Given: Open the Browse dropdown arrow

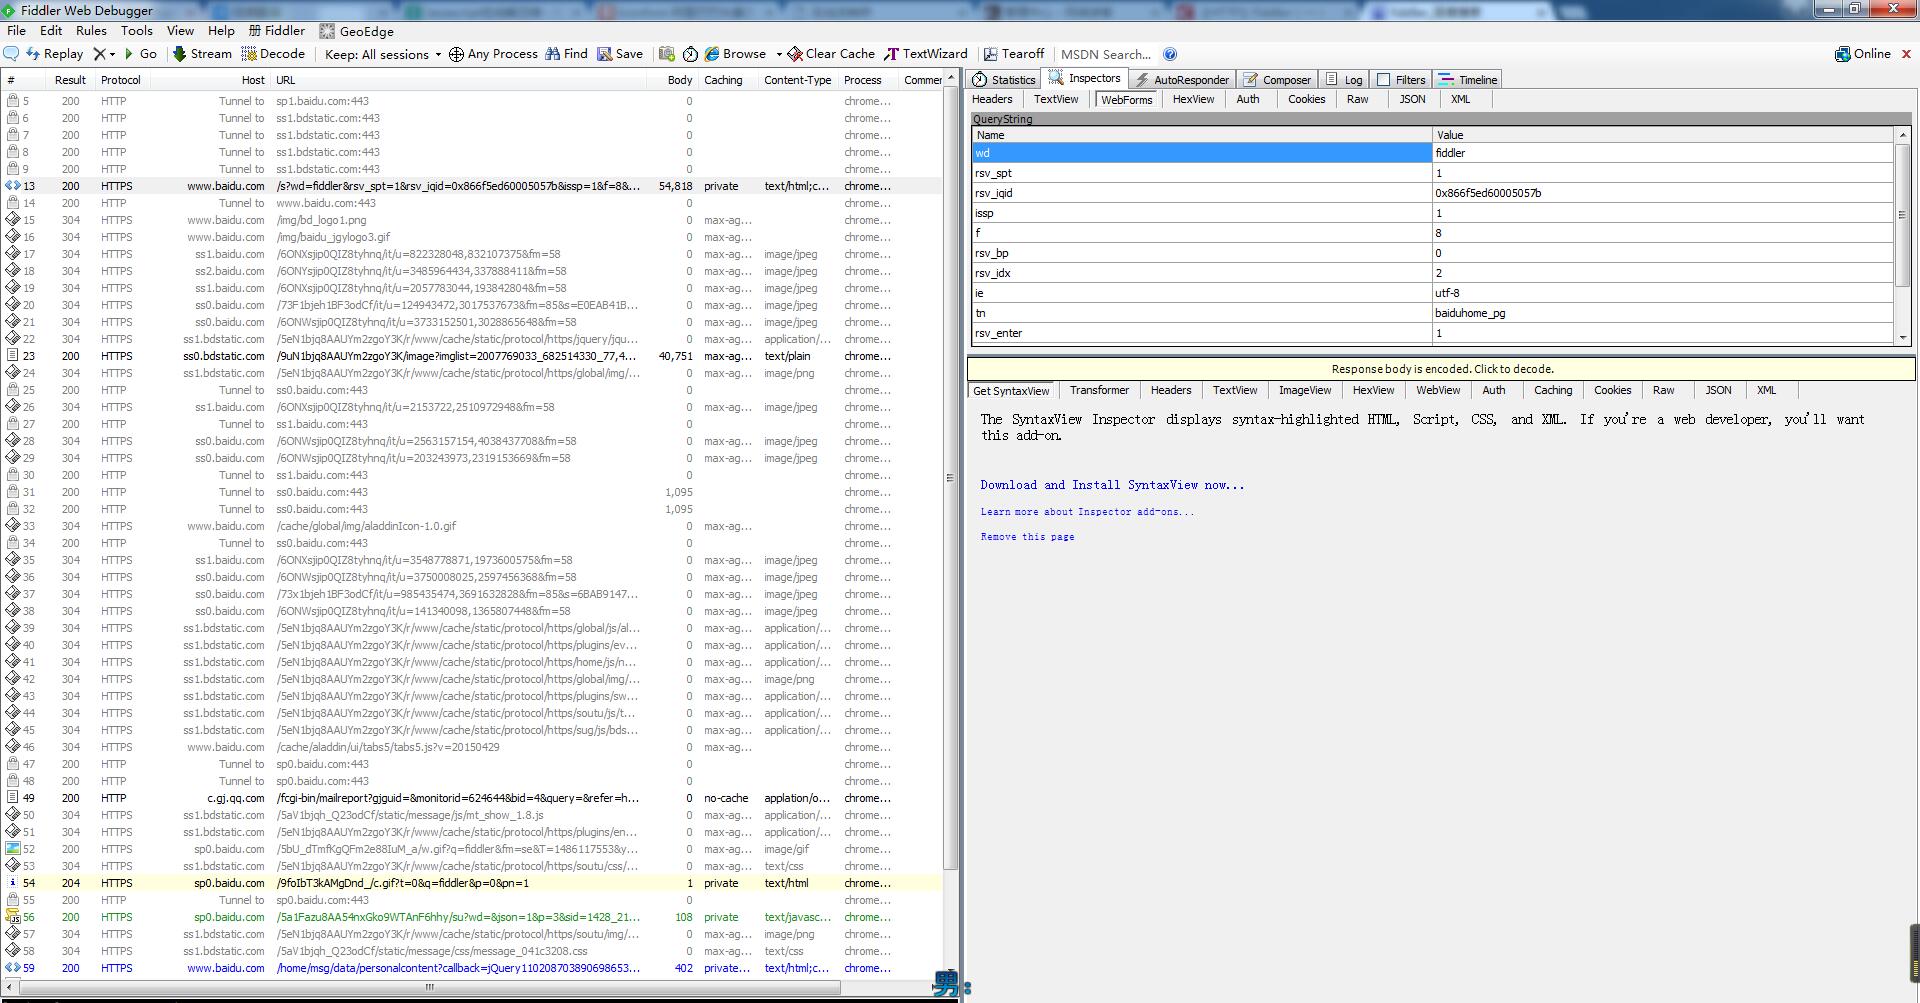Looking at the screenshot, I should point(778,54).
